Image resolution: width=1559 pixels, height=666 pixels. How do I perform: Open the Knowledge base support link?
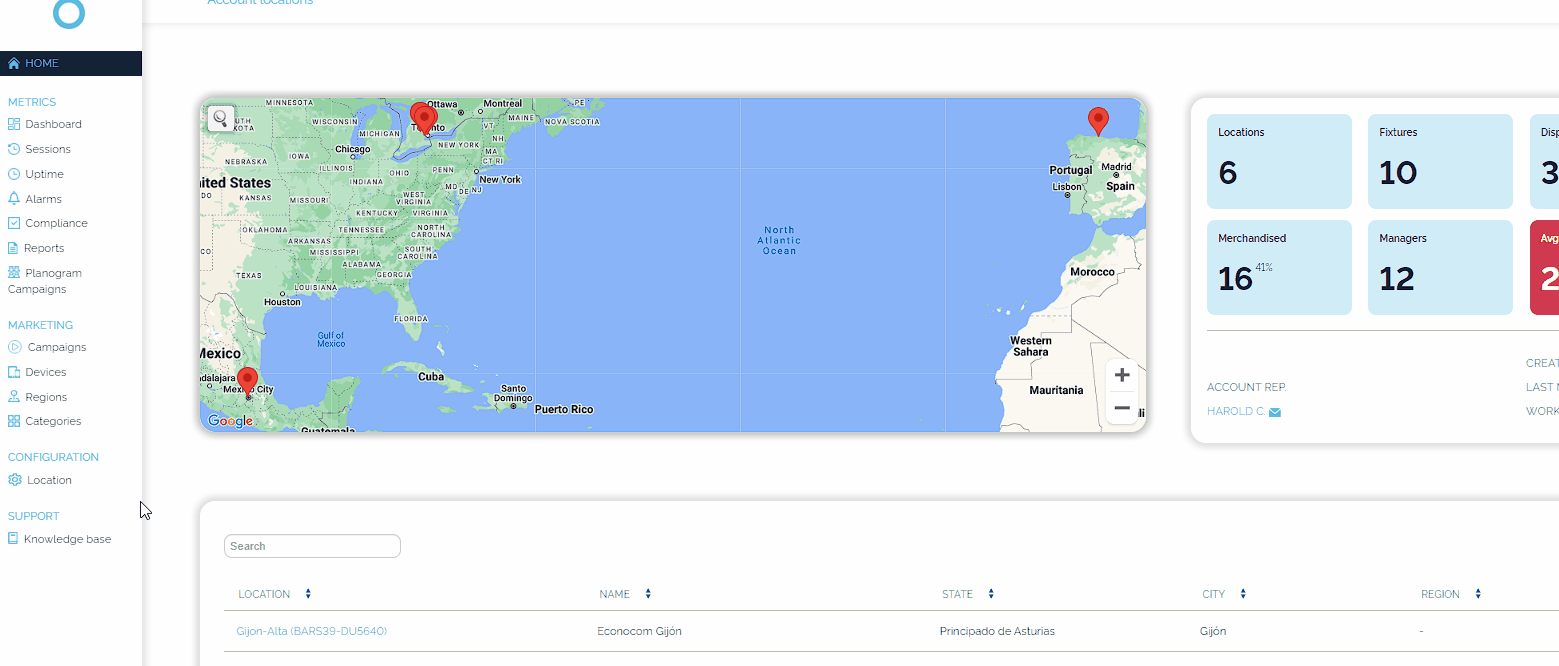(67, 539)
